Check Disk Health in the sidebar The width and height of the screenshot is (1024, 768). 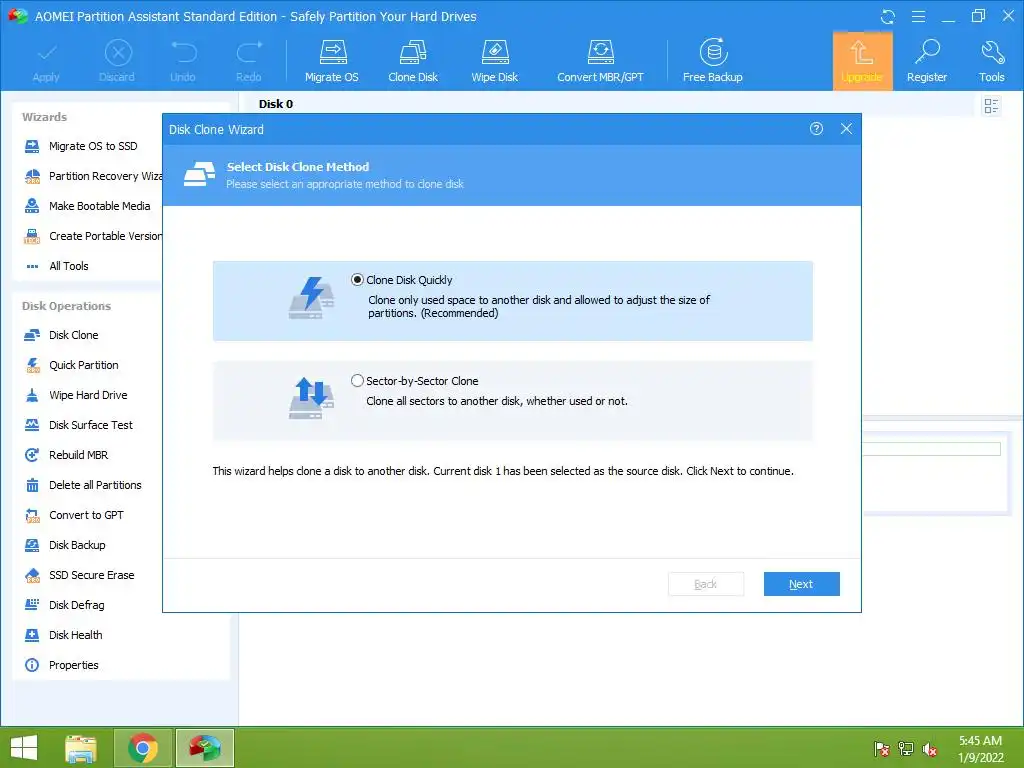(x=75, y=635)
